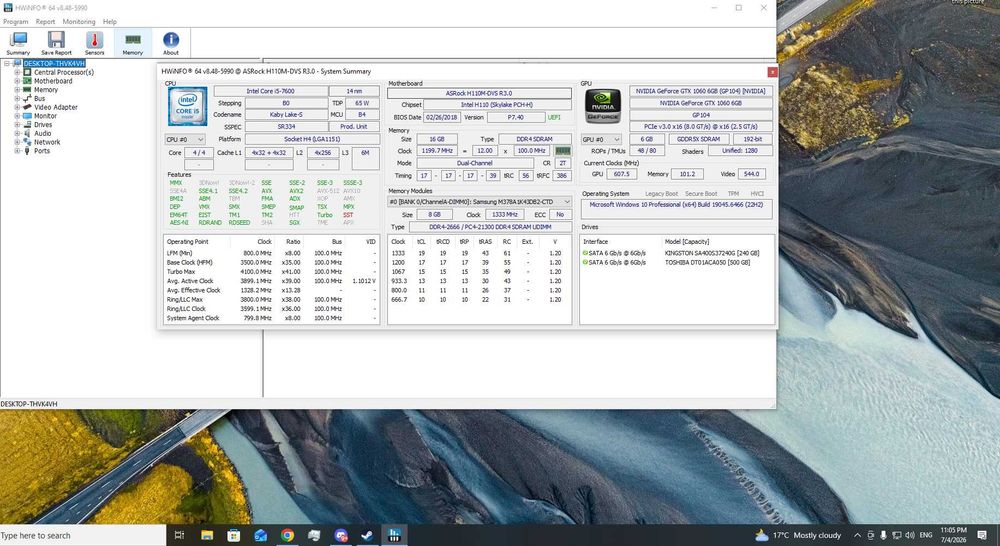Screen dimensions: 1000x546
Task: Click the Secure Boot label
Action: click(x=701, y=193)
